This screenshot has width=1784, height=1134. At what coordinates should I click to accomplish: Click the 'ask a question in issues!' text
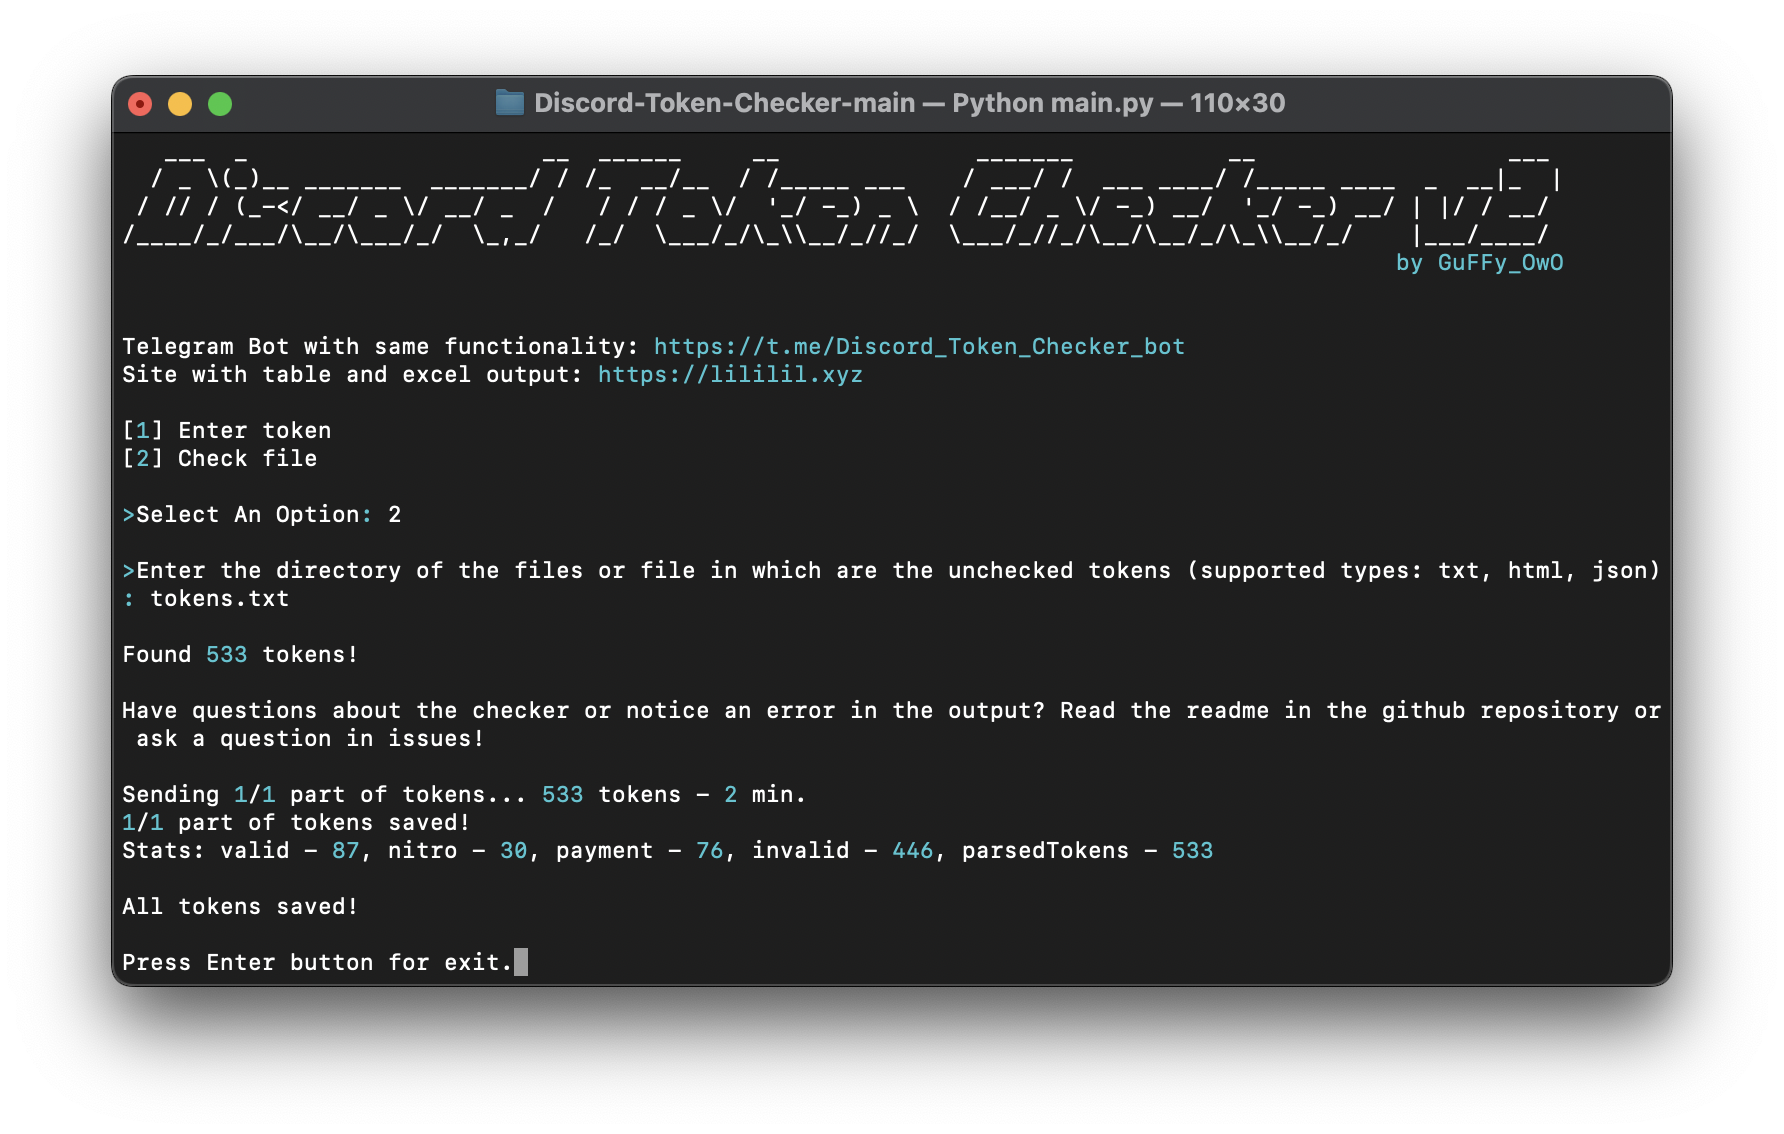[x=310, y=739]
